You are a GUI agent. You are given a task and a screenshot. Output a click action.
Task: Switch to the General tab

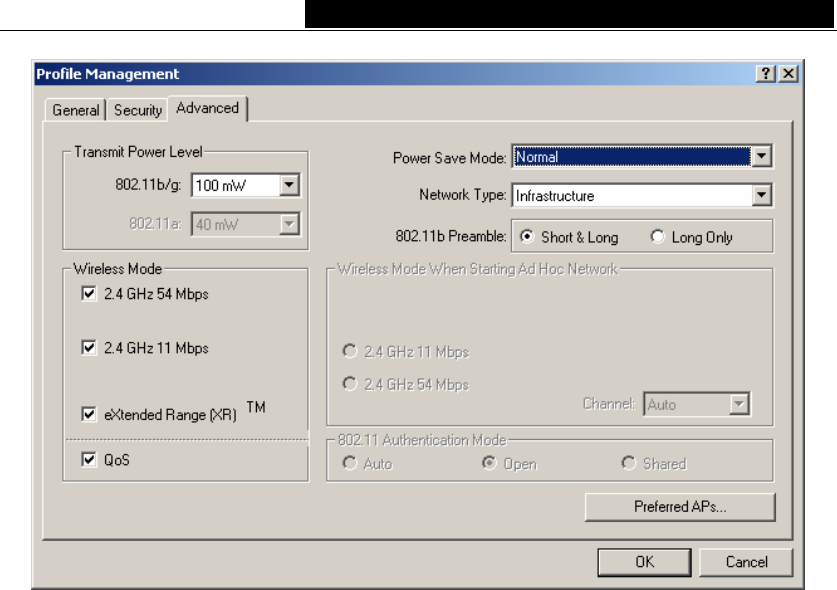(75, 110)
